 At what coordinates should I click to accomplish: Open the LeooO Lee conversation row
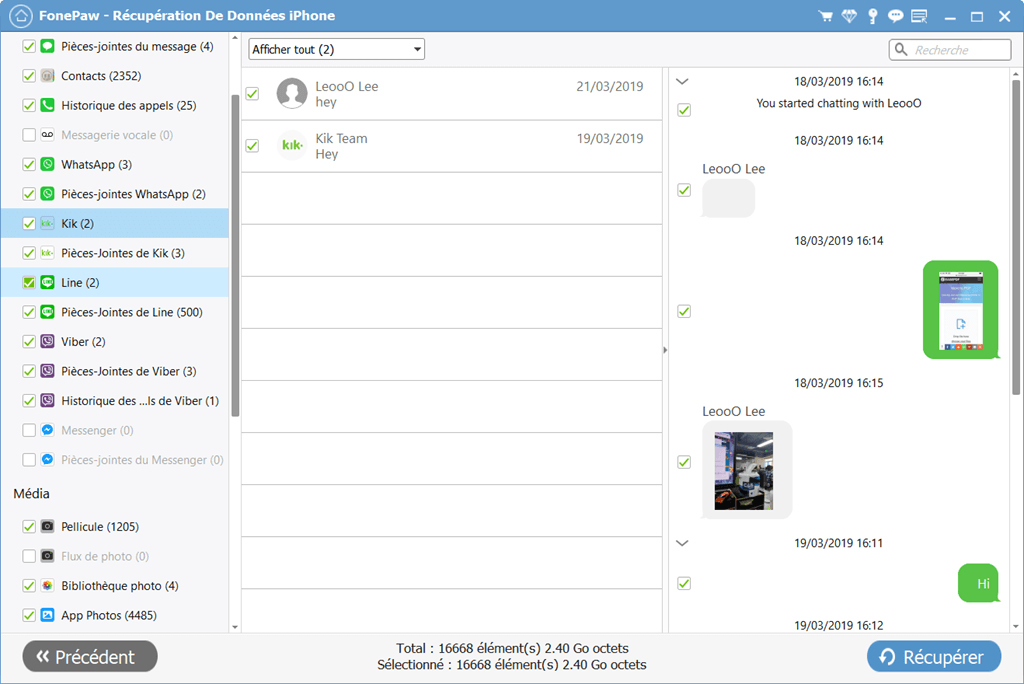[452, 94]
